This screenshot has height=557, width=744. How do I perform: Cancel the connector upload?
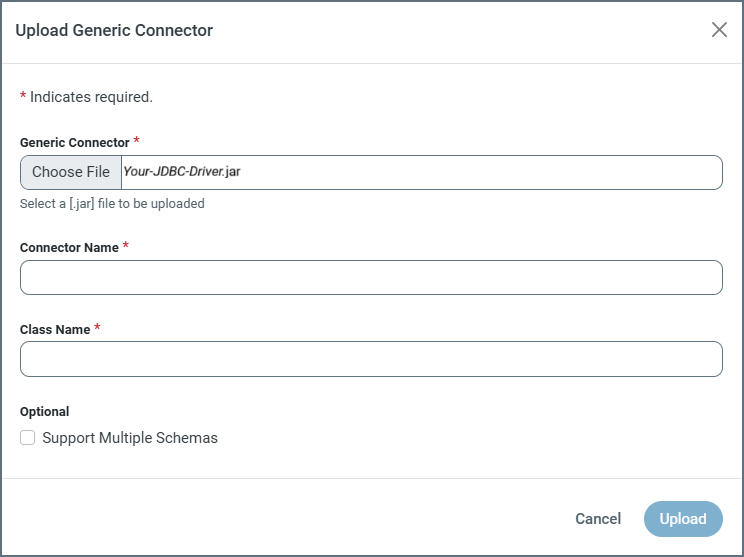point(598,519)
